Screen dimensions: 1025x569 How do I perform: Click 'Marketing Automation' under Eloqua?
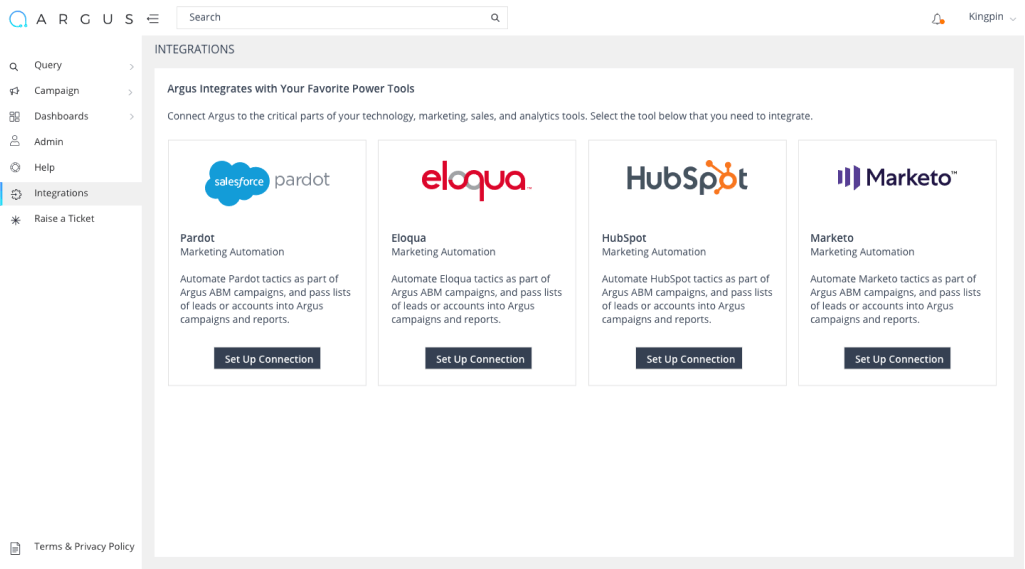click(443, 252)
